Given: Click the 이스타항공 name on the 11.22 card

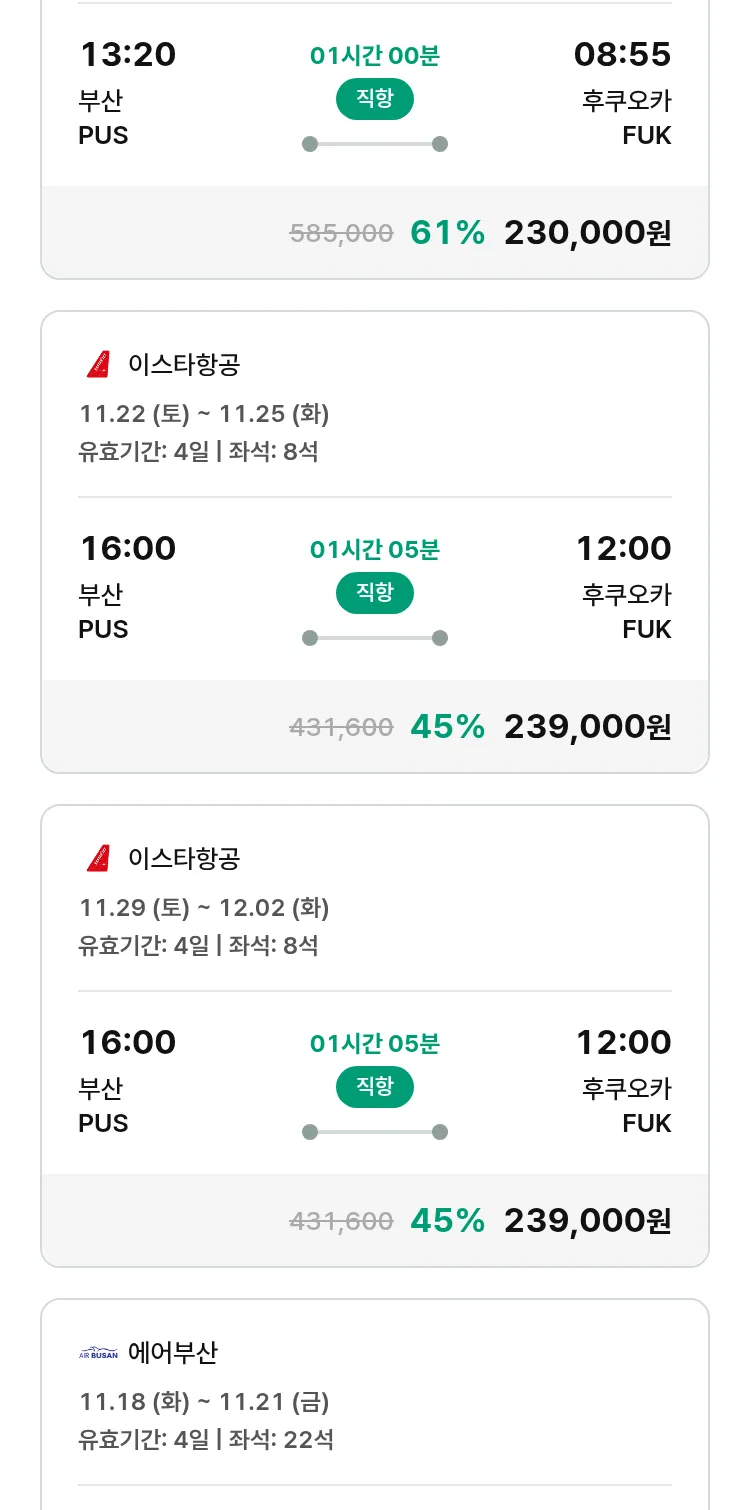Looking at the screenshot, I should click(x=184, y=365).
